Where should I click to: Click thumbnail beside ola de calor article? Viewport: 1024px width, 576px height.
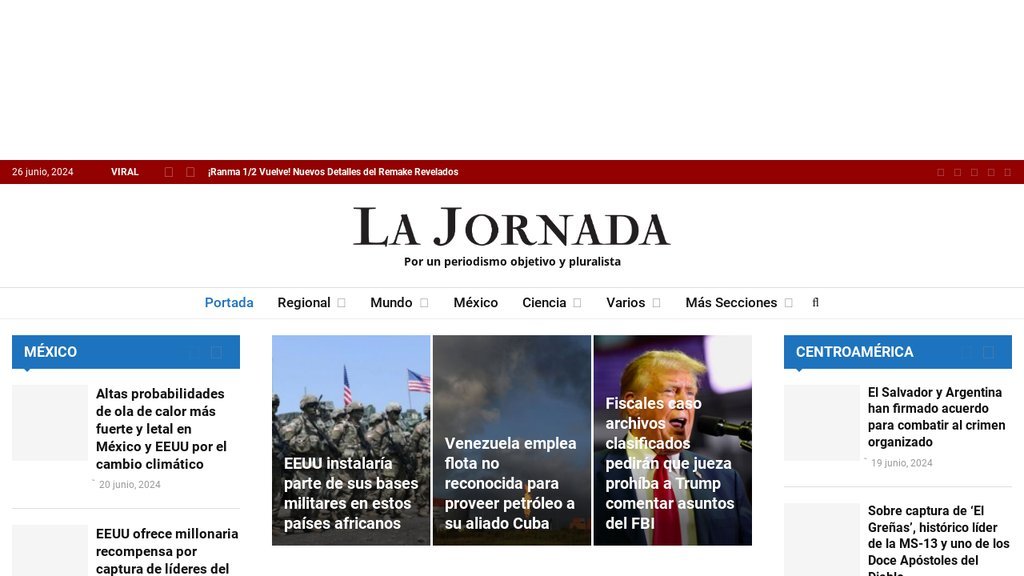point(50,423)
